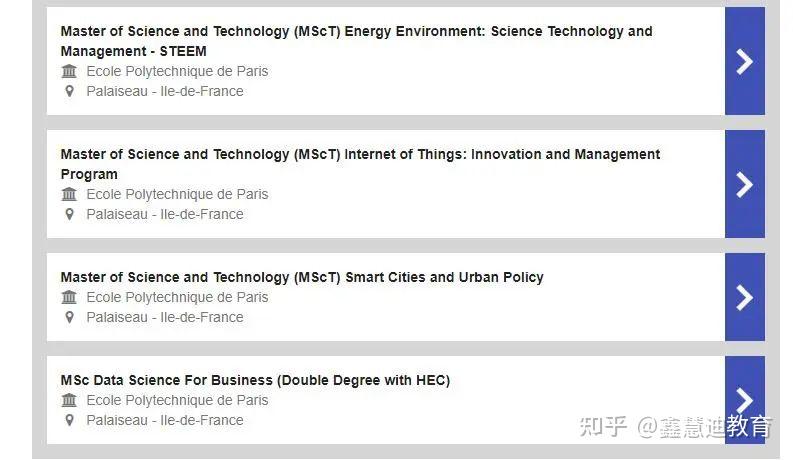Select Palaiseau location under Data Science program
793x460 pixels.
coord(165,420)
